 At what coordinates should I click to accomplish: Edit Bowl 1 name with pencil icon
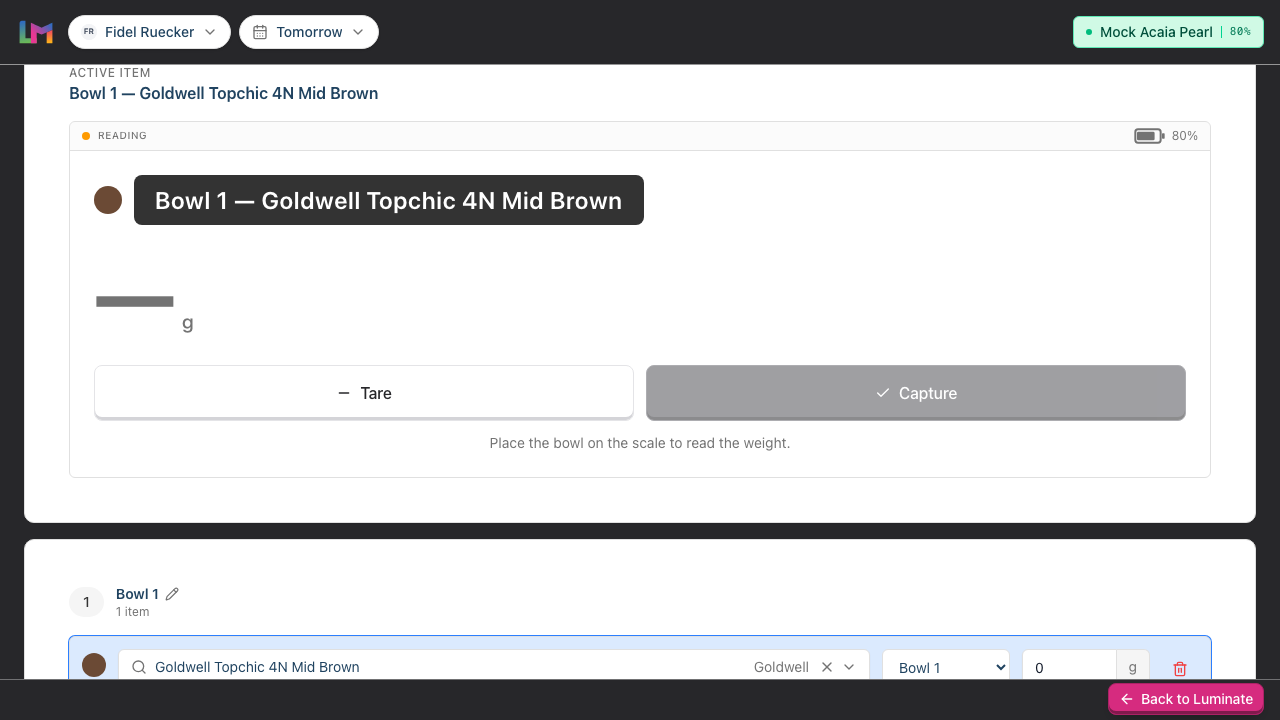172,594
